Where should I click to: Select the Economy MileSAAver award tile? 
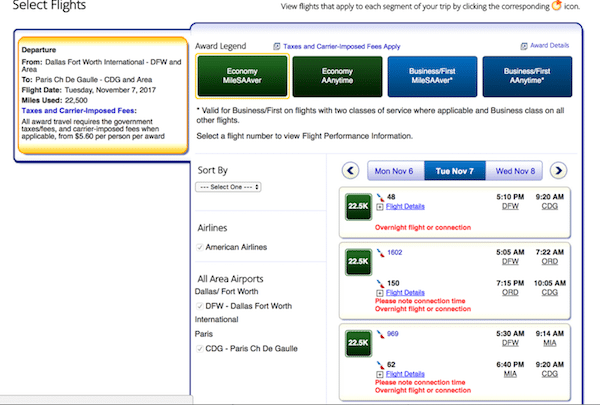[242, 76]
